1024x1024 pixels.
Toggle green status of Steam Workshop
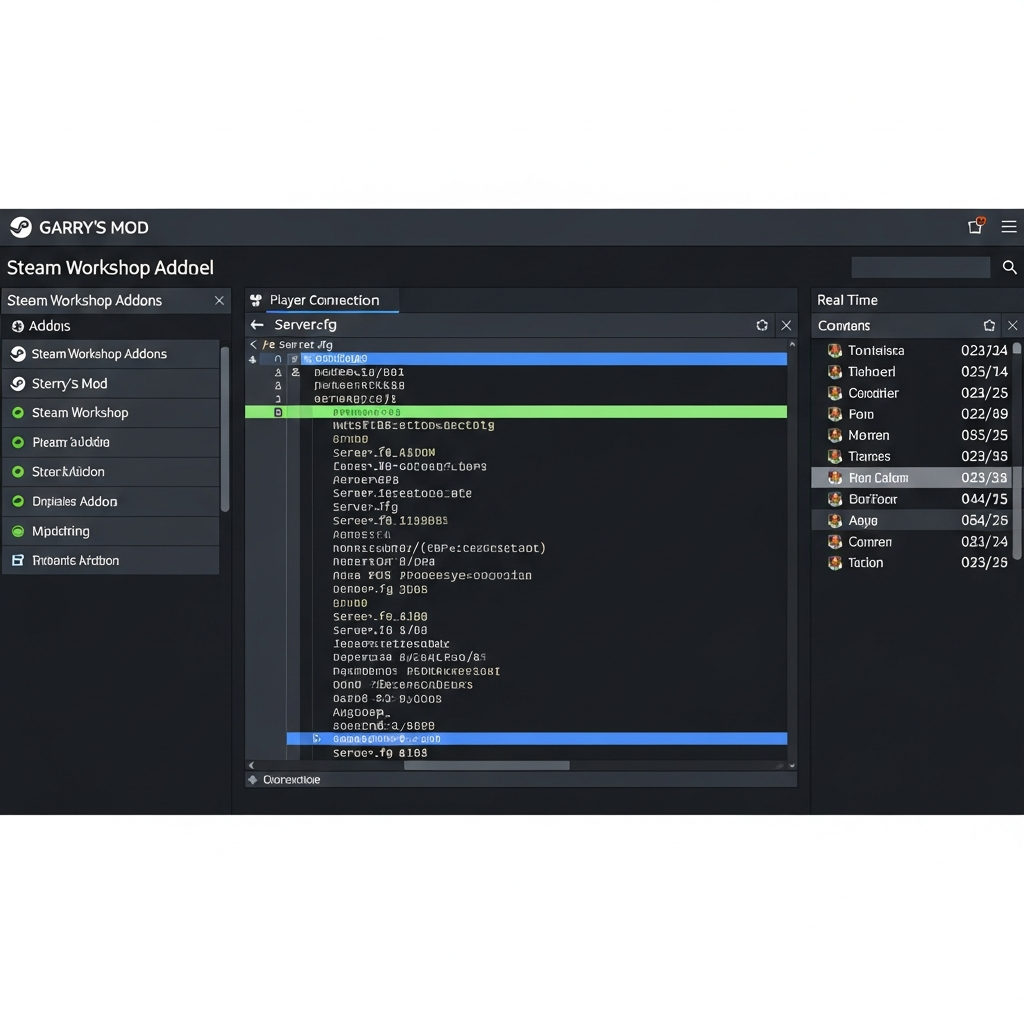pyautogui.click(x=18, y=413)
